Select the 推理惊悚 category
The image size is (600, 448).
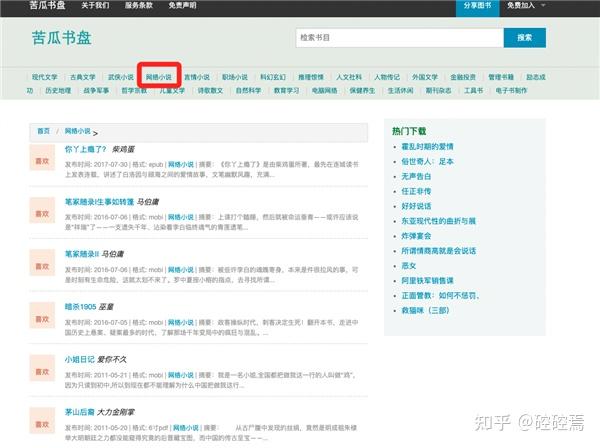(311, 77)
